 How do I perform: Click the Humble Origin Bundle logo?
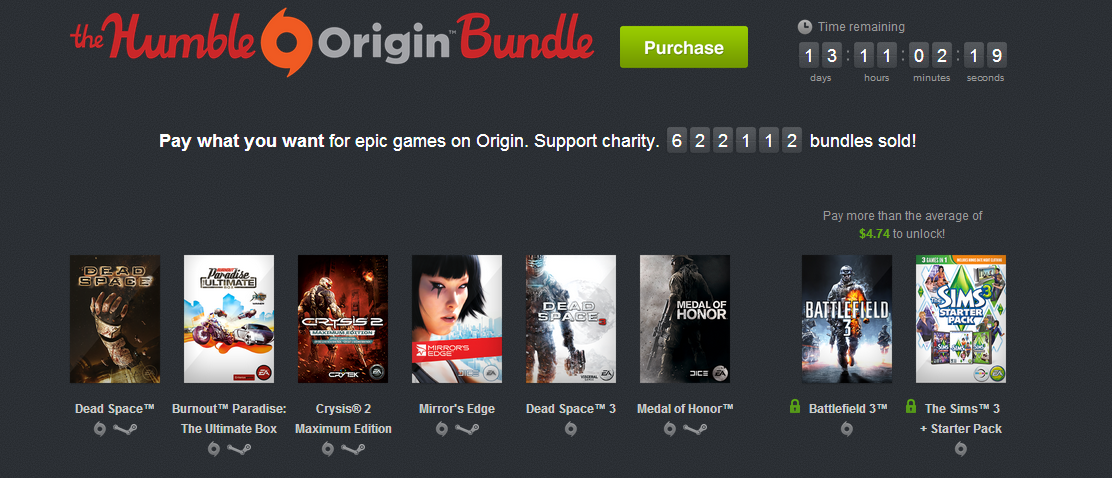point(332,40)
